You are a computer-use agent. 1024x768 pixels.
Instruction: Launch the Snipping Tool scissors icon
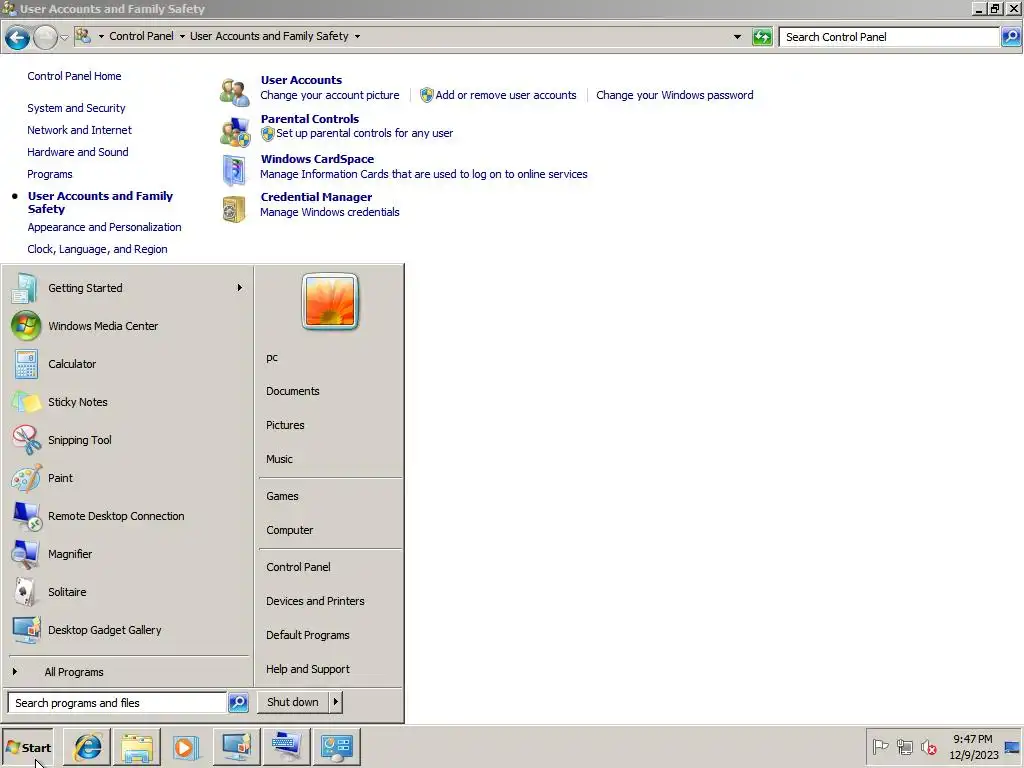coord(26,440)
